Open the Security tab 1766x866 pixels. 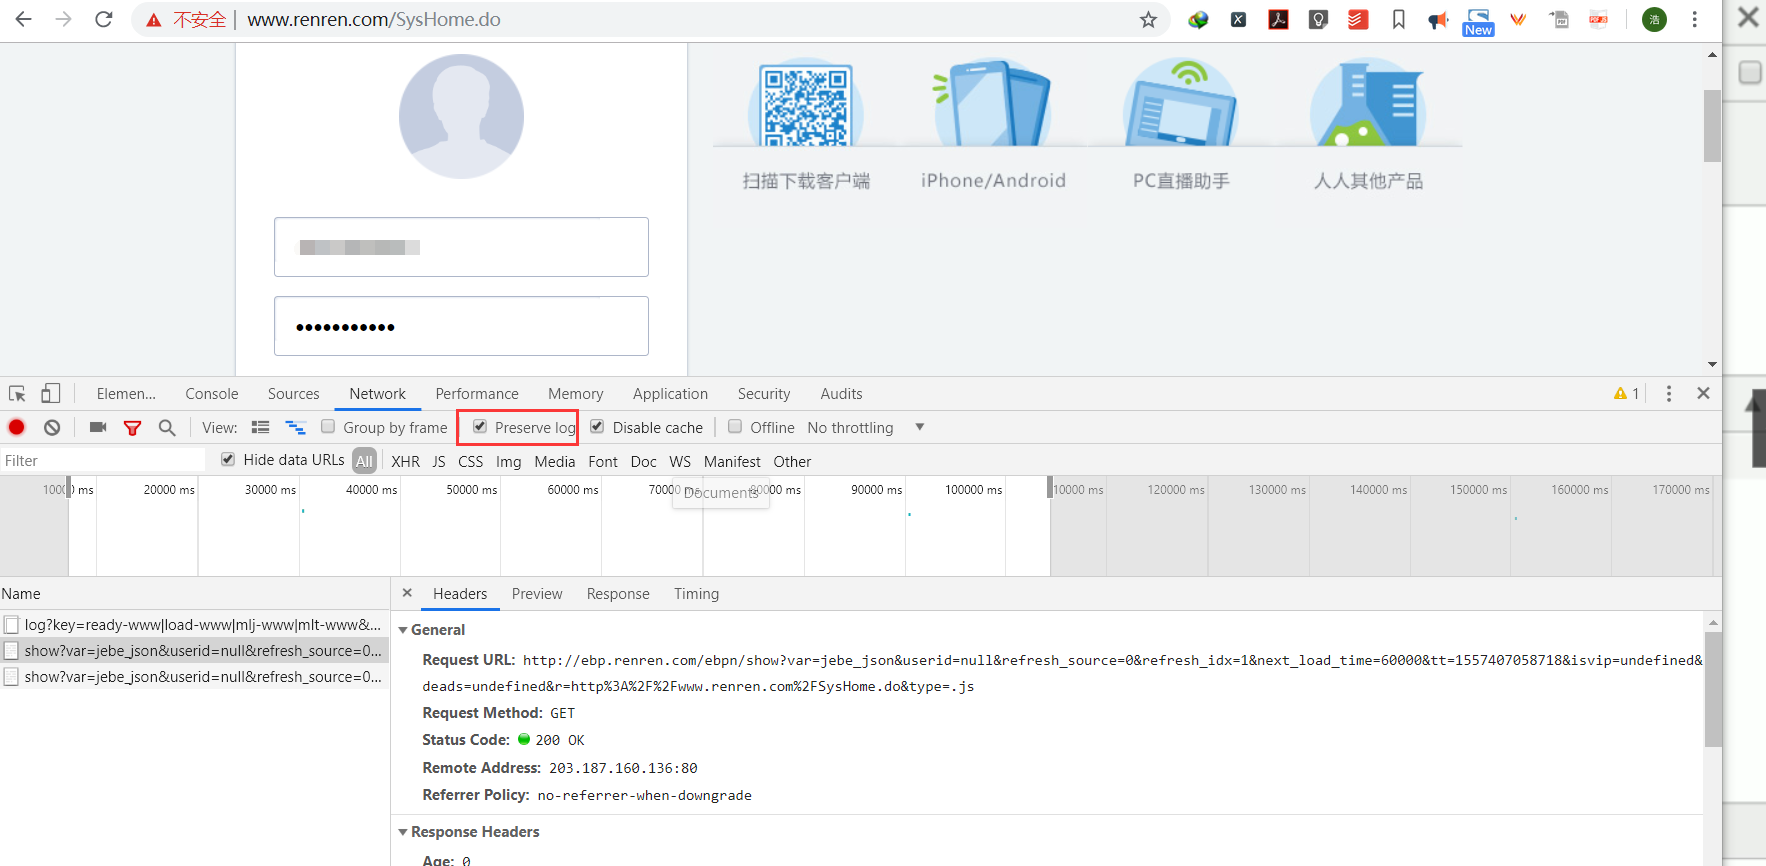coord(764,394)
